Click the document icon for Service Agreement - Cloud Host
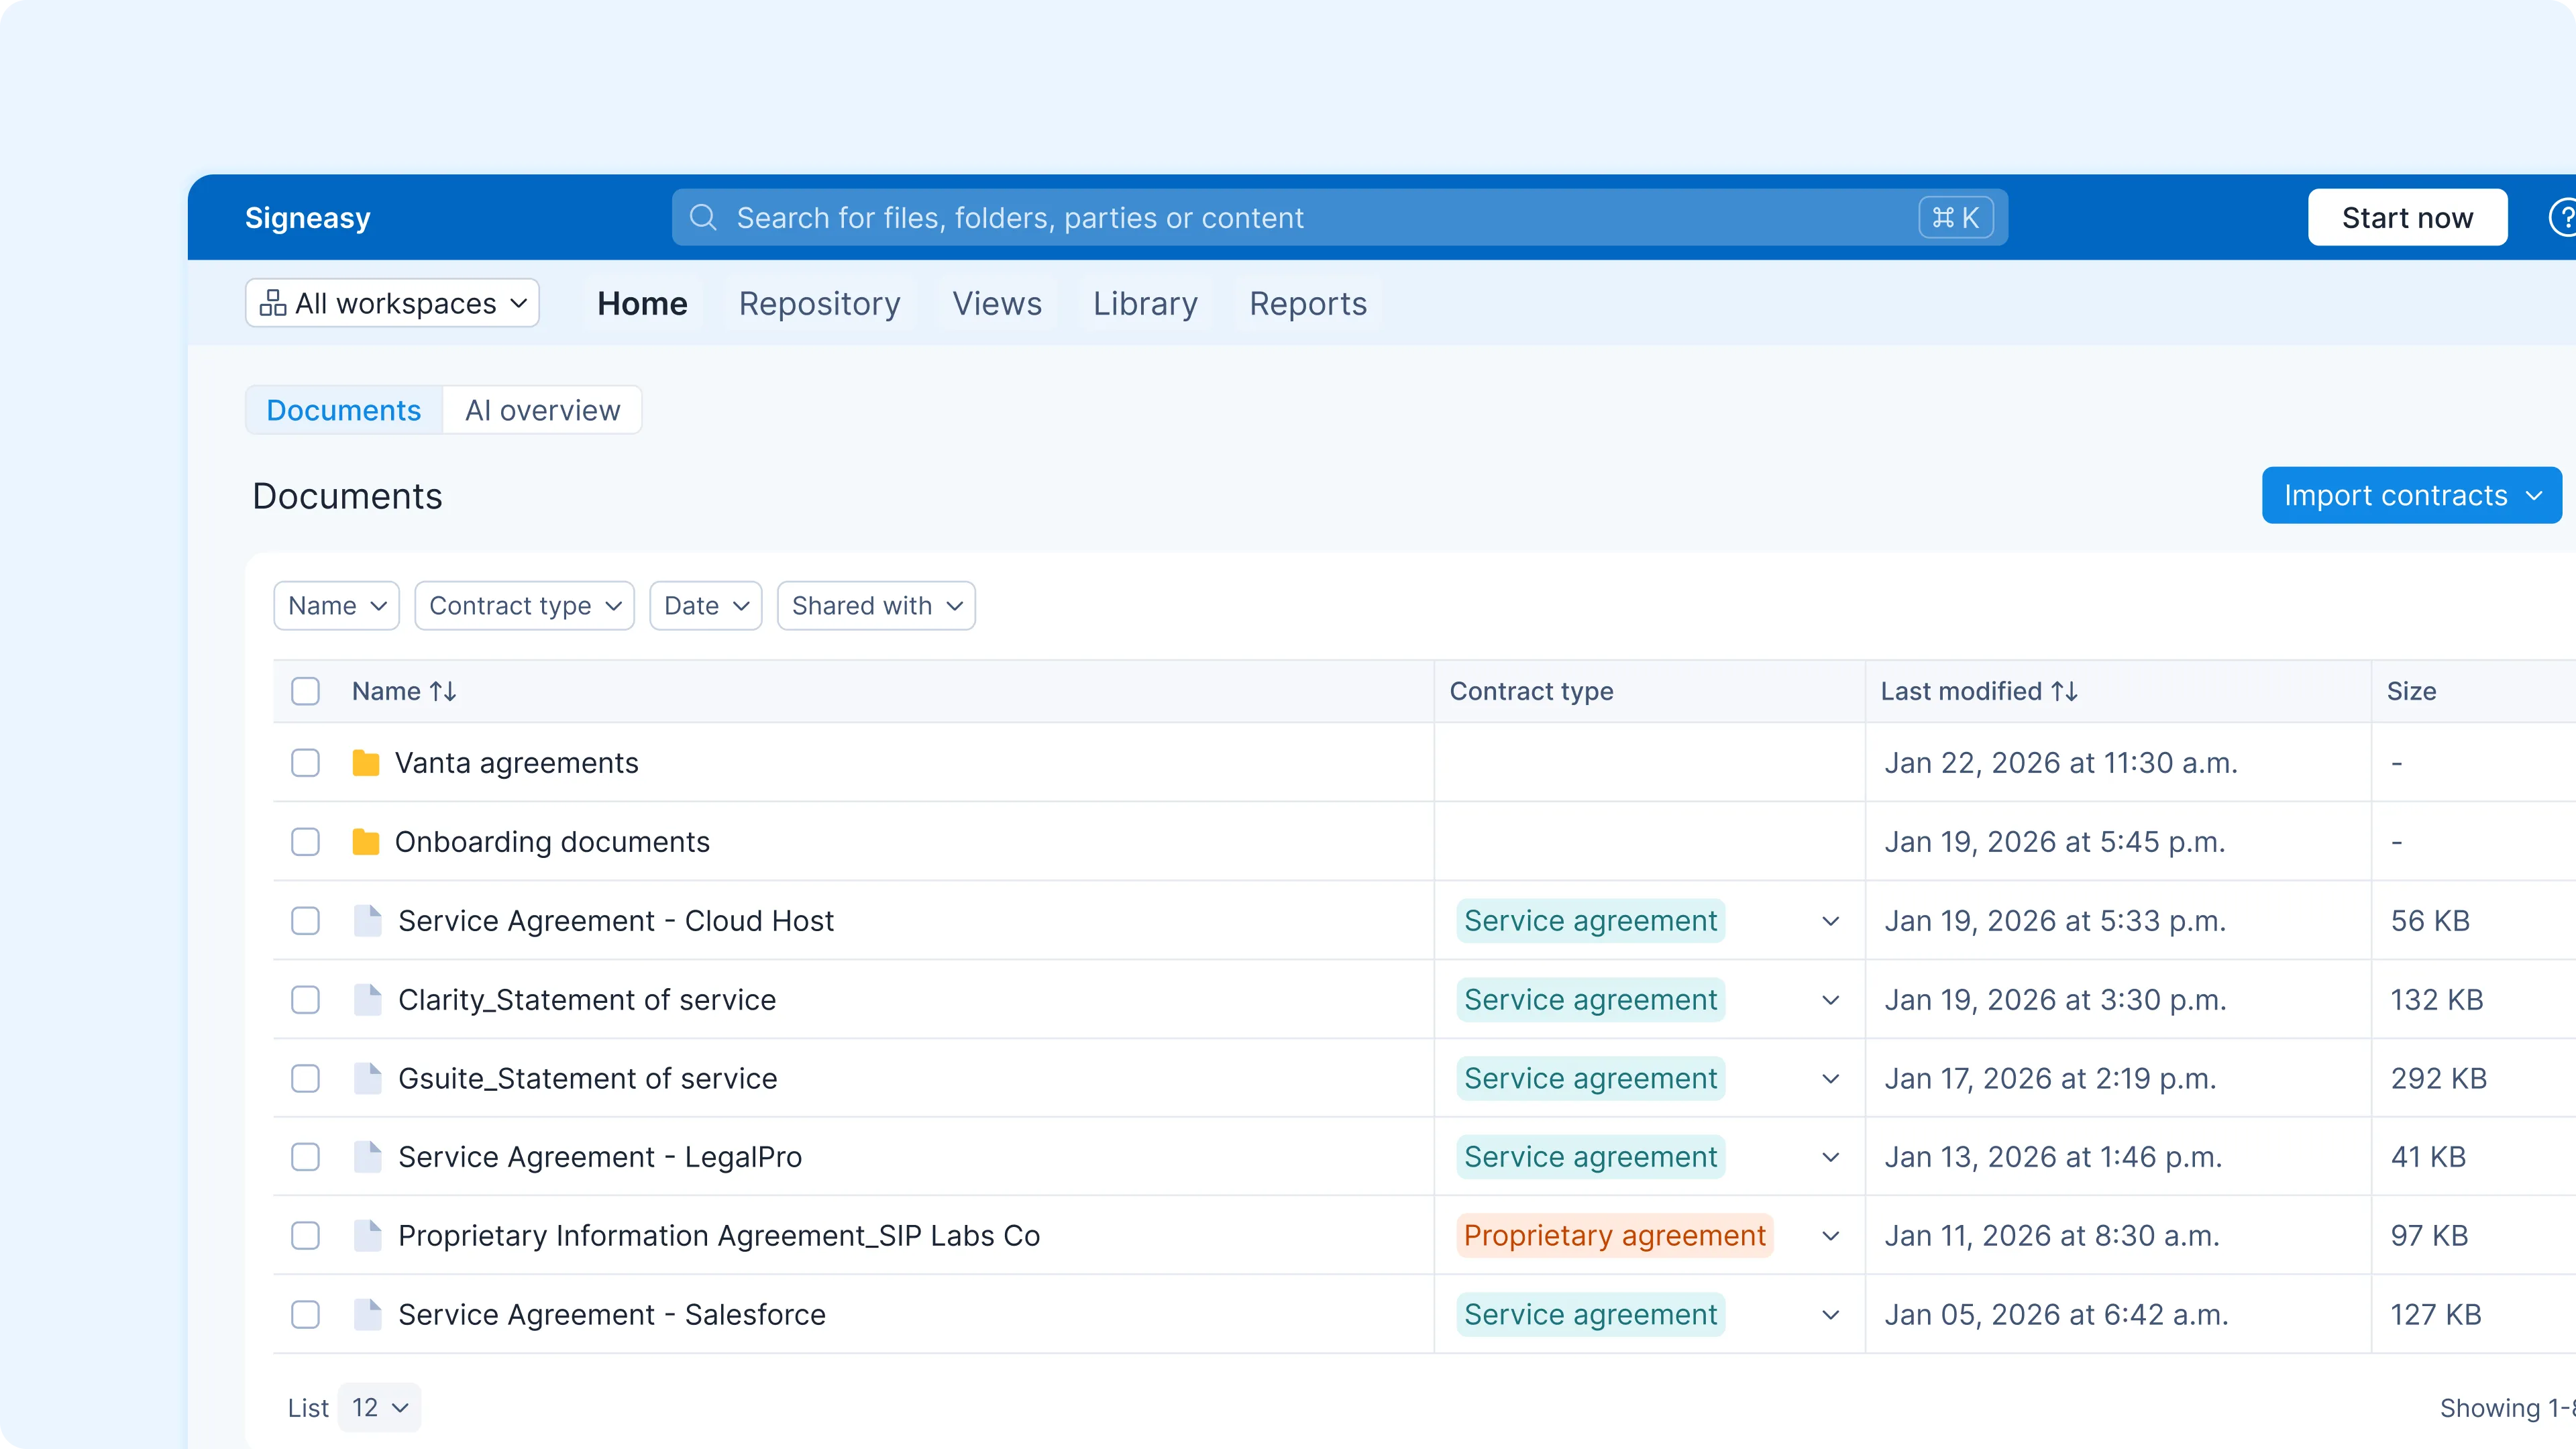Screen dimensions: 2576x1449 pos(369,920)
